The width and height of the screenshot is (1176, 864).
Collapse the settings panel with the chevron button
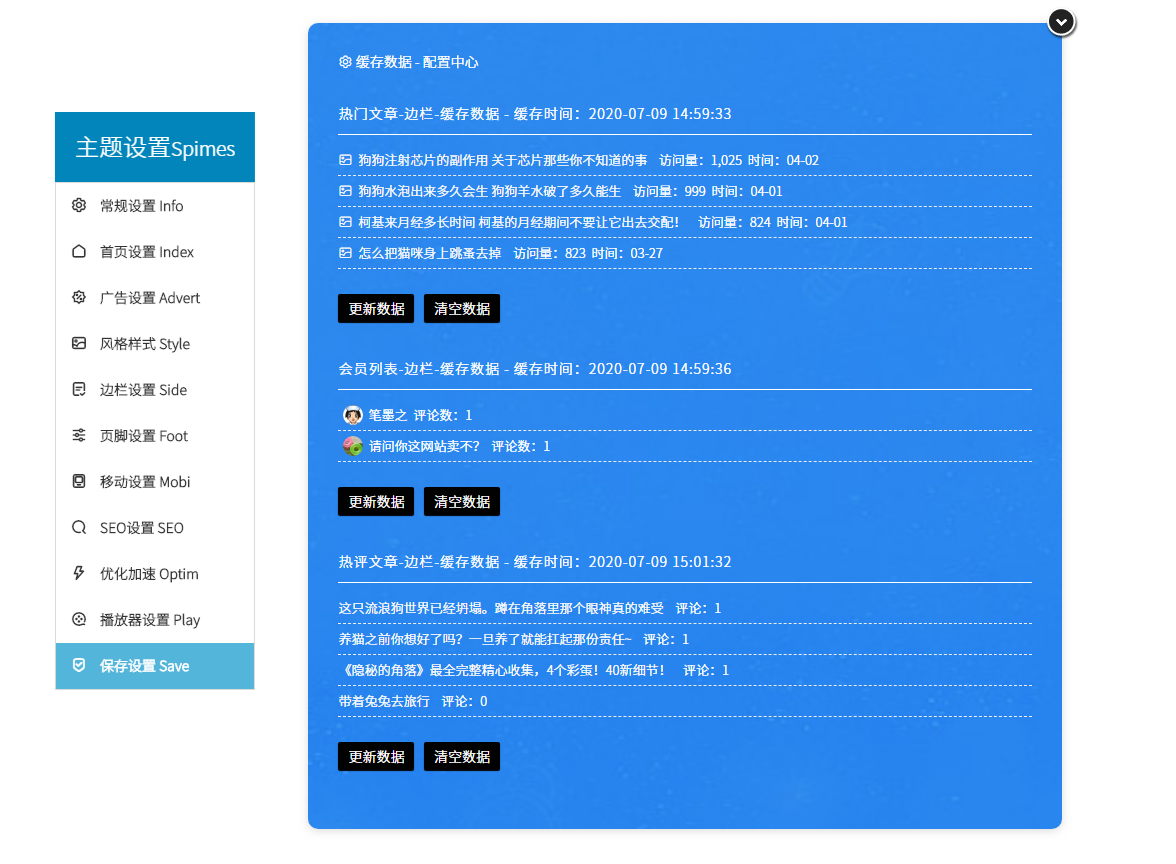[x=1060, y=21]
